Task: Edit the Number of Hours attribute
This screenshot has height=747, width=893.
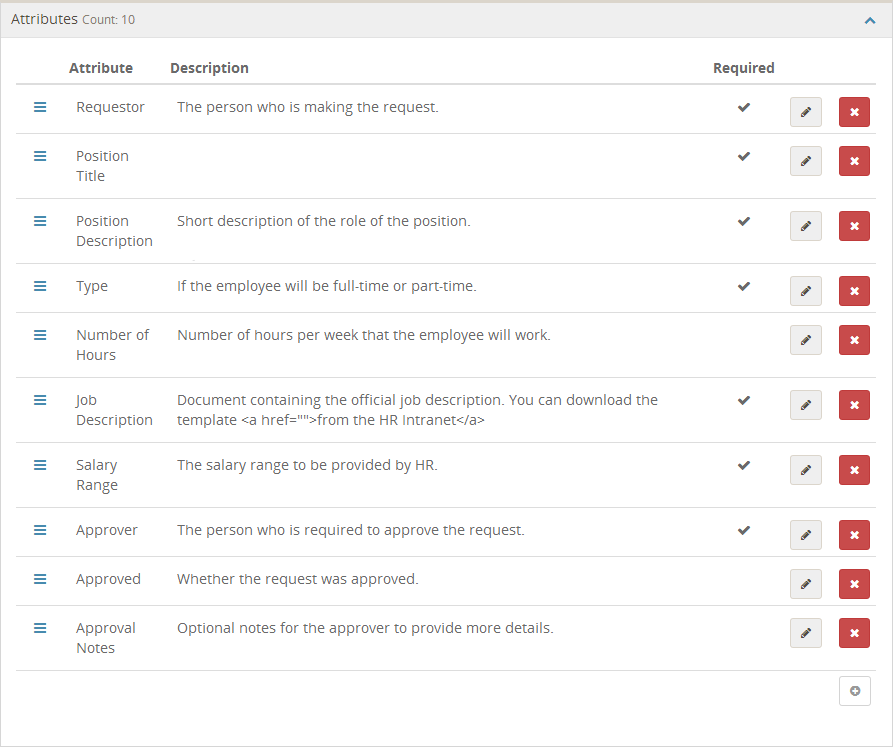Action: click(x=805, y=340)
